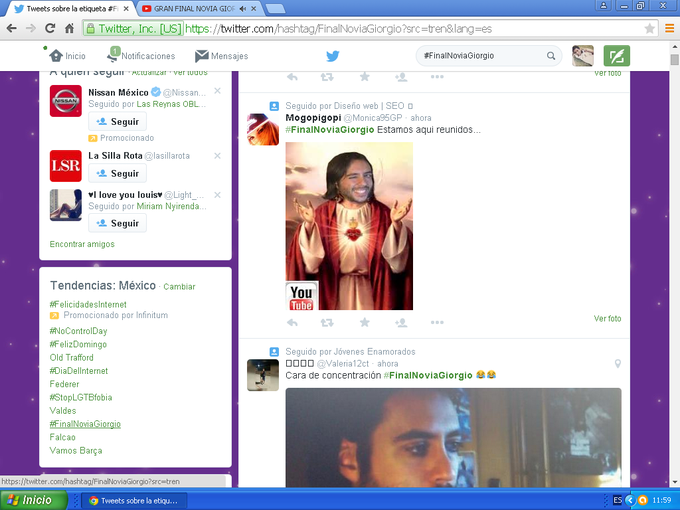Screen dimensions: 680x510
Task: Expand hidden tray icons arrow
Action: [x=630, y=500]
